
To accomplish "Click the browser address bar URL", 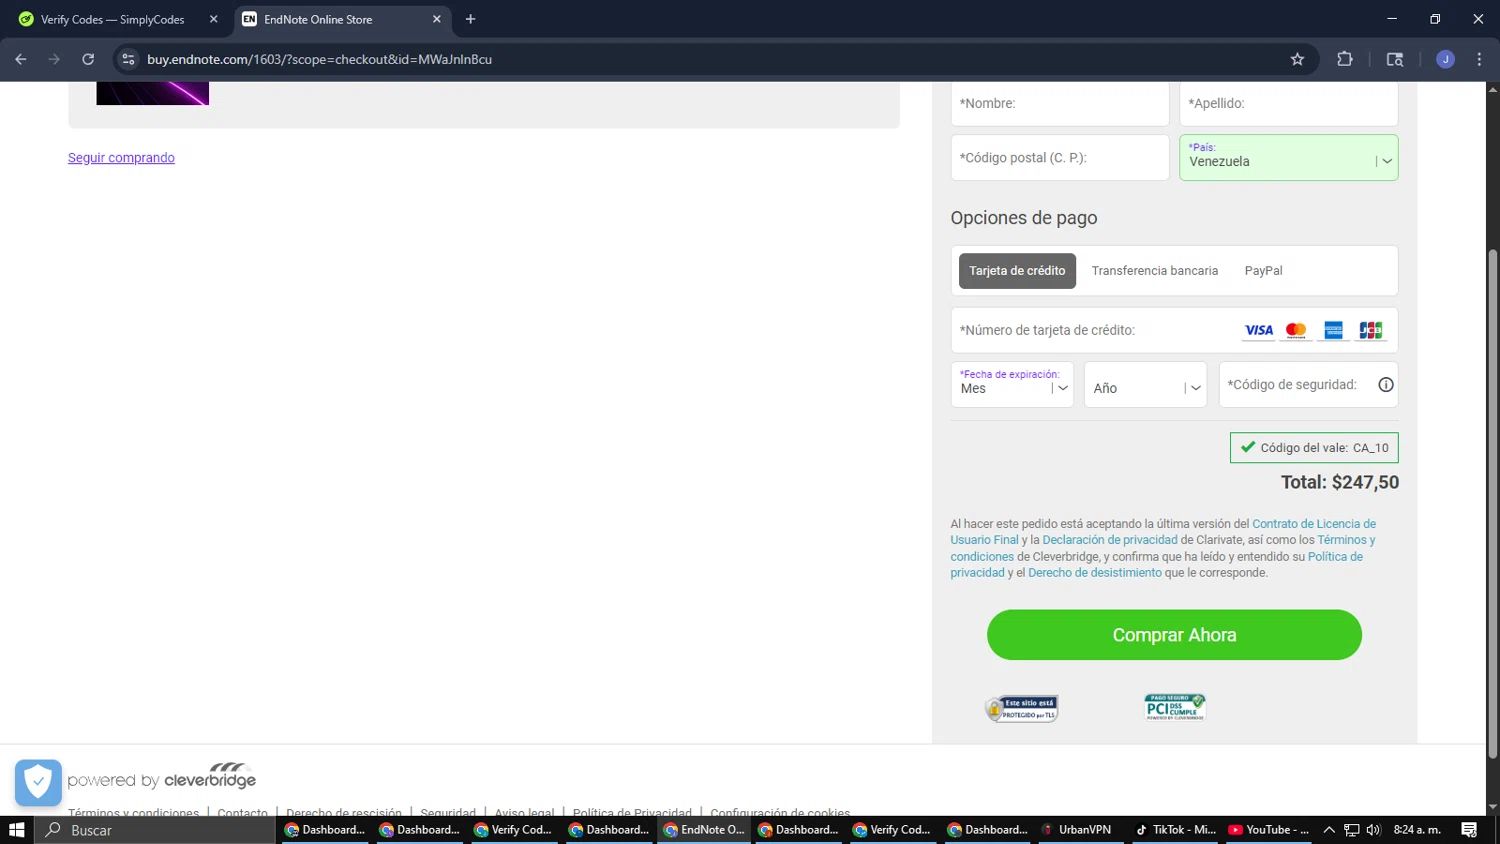I will coord(319,59).
